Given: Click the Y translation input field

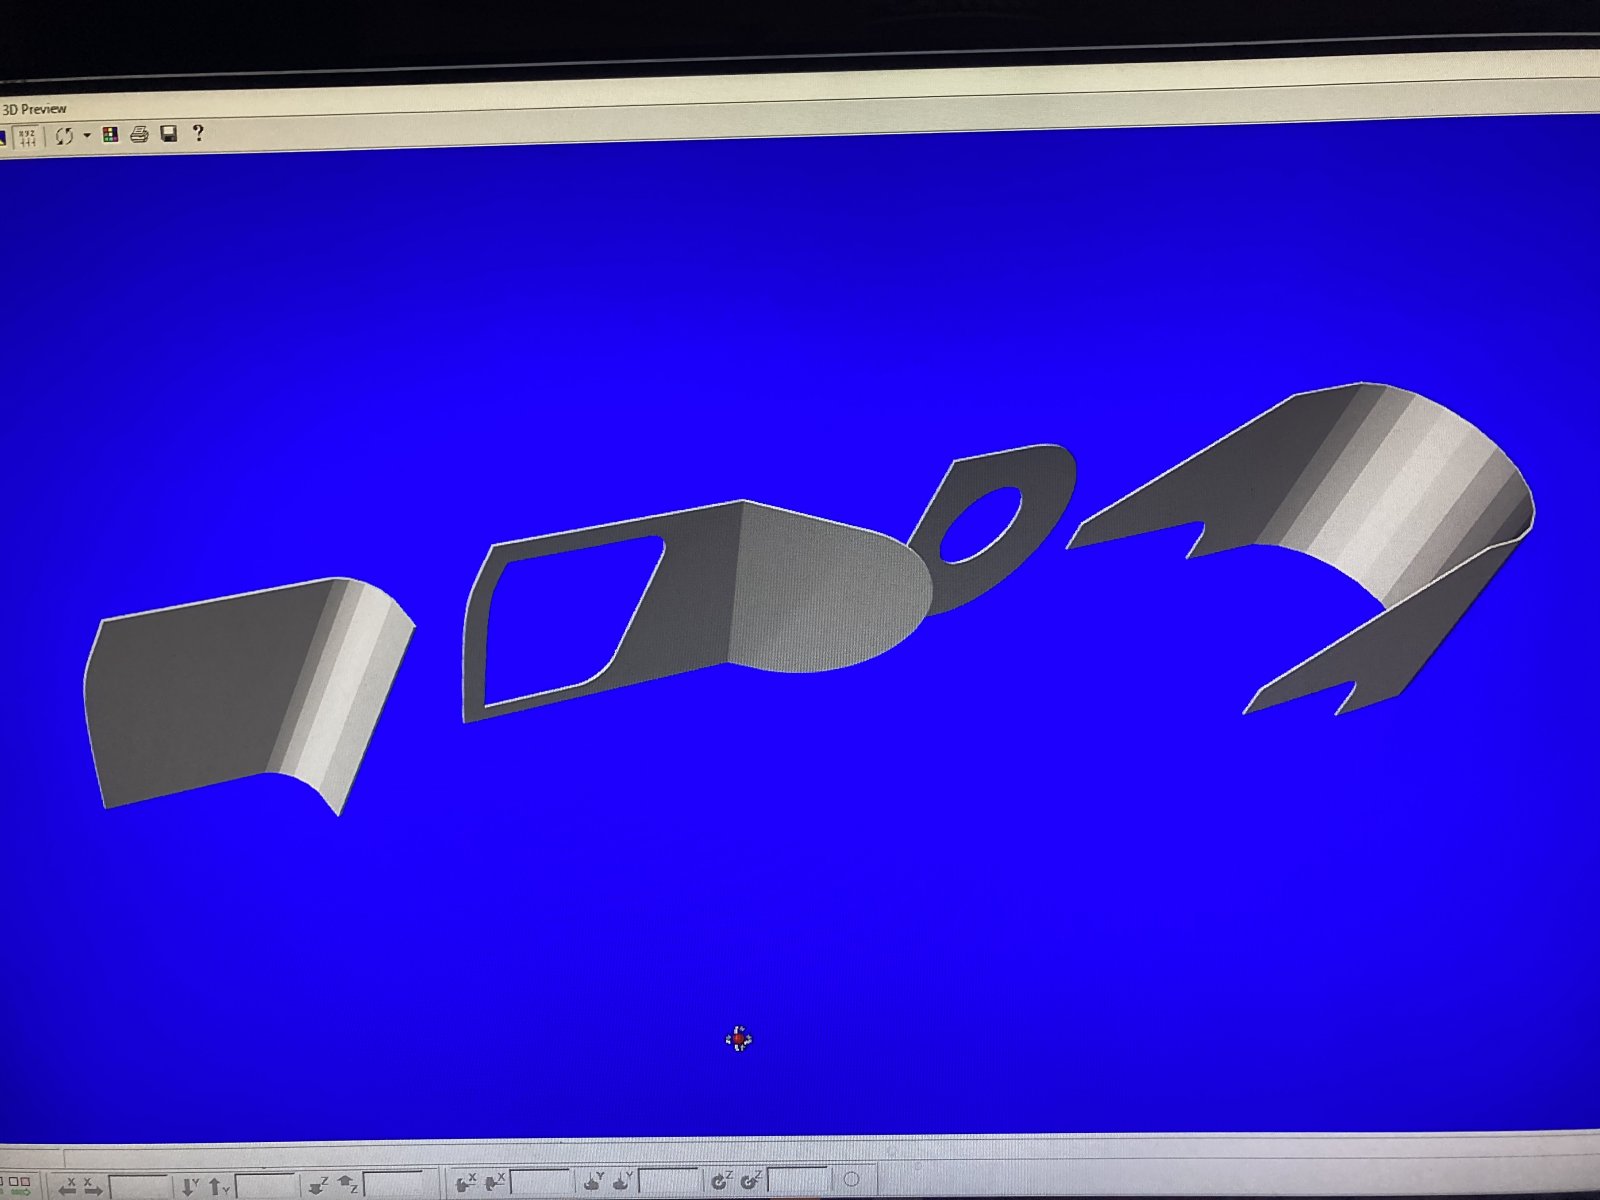Looking at the screenshot, I should click(266, 1186).
